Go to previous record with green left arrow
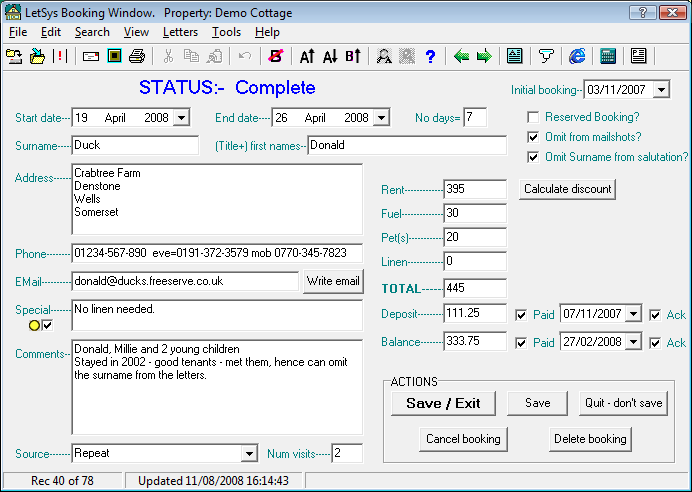The image size is (692, 492). pos(461,56)
